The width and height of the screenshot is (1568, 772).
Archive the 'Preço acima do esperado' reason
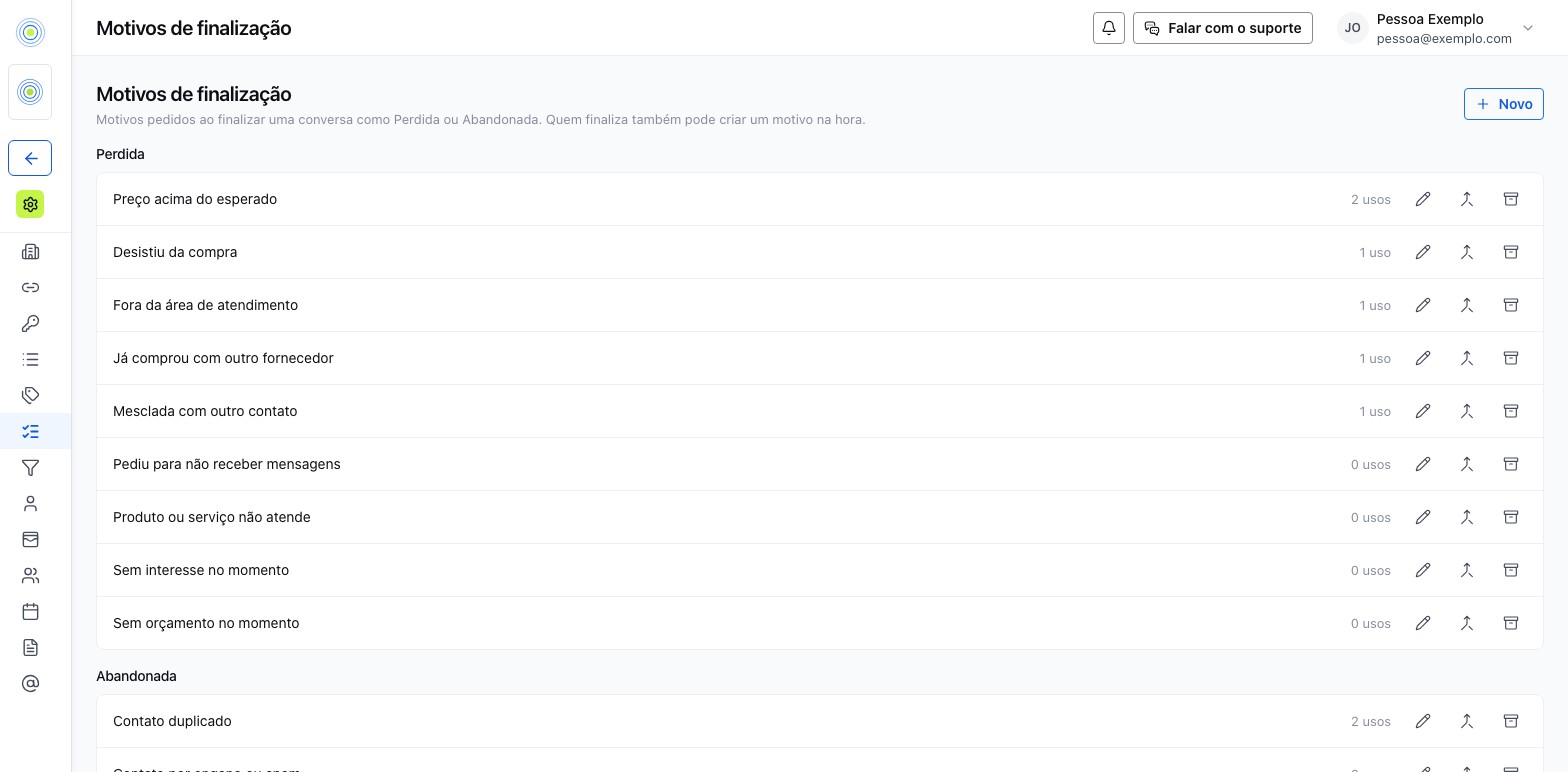[1511, 199]
